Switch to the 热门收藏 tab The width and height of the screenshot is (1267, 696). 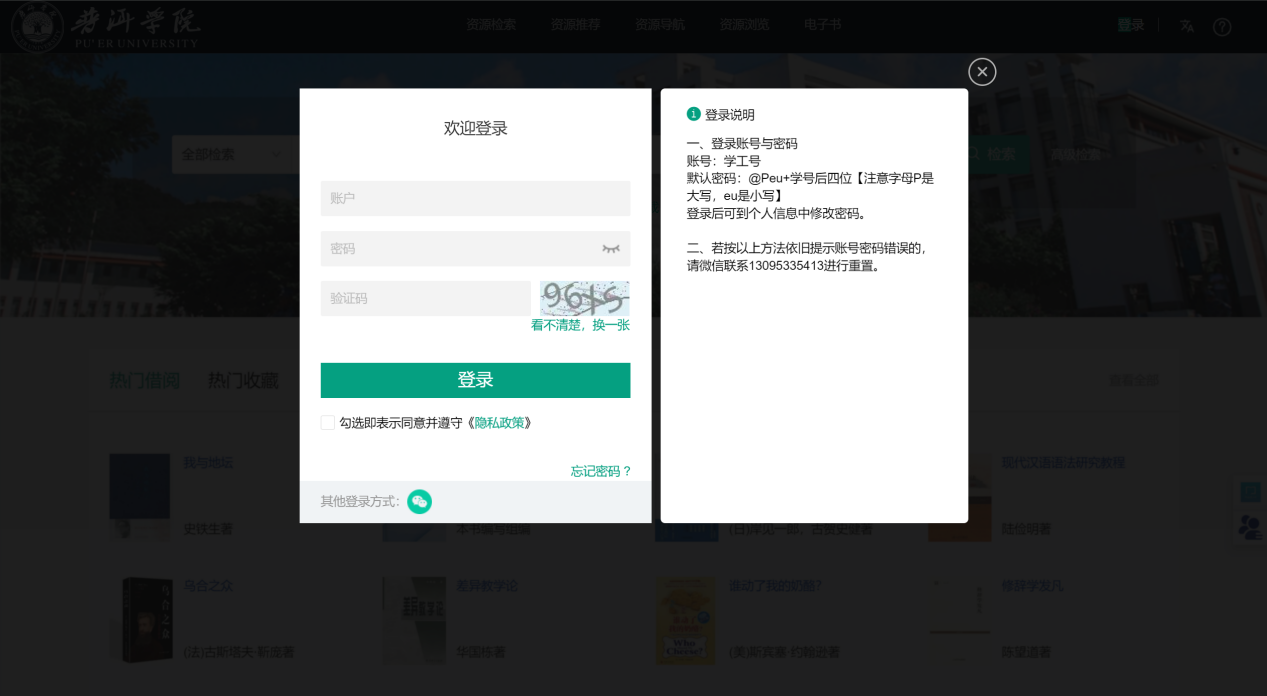pos(243,381)
